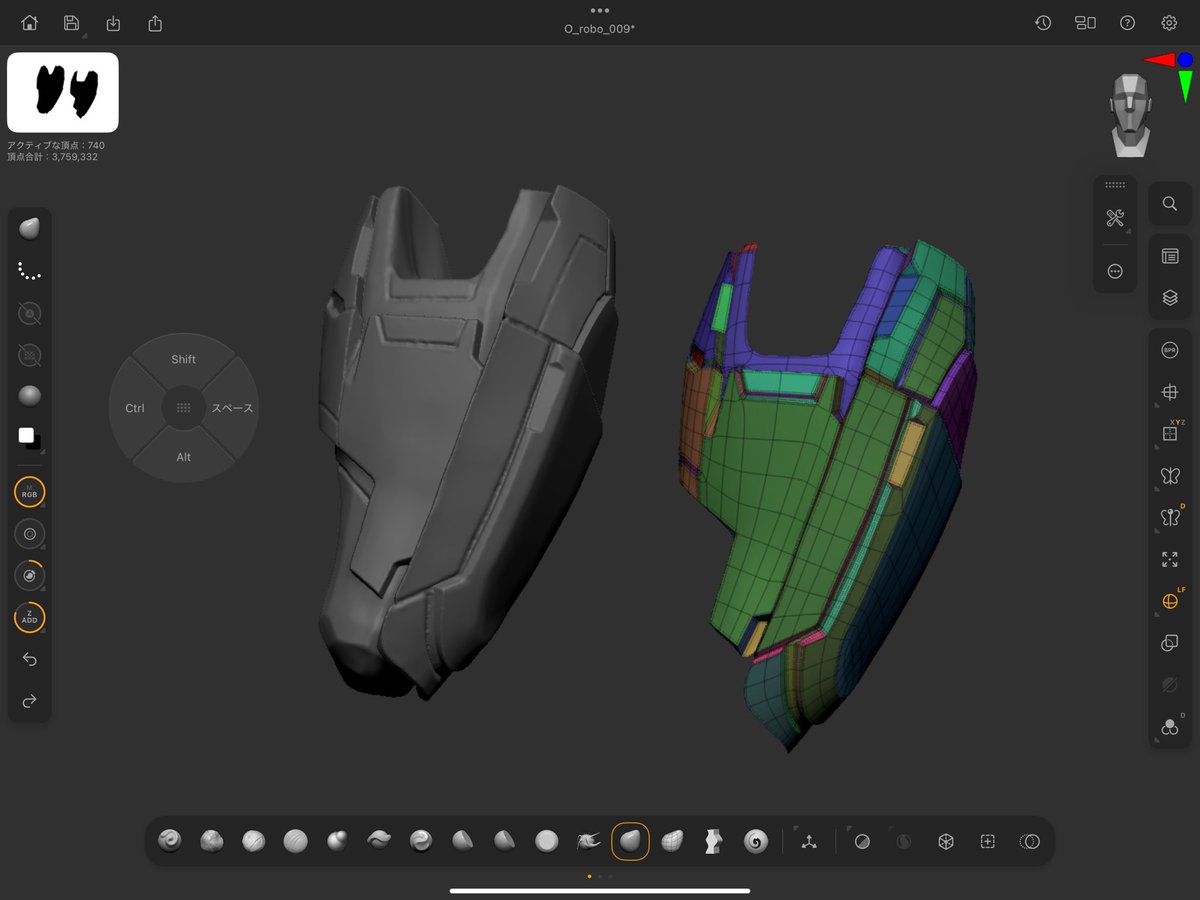Toggle the dynamic symmetry butterfly with D
Screen dimensions: 1200x900
1169,517
